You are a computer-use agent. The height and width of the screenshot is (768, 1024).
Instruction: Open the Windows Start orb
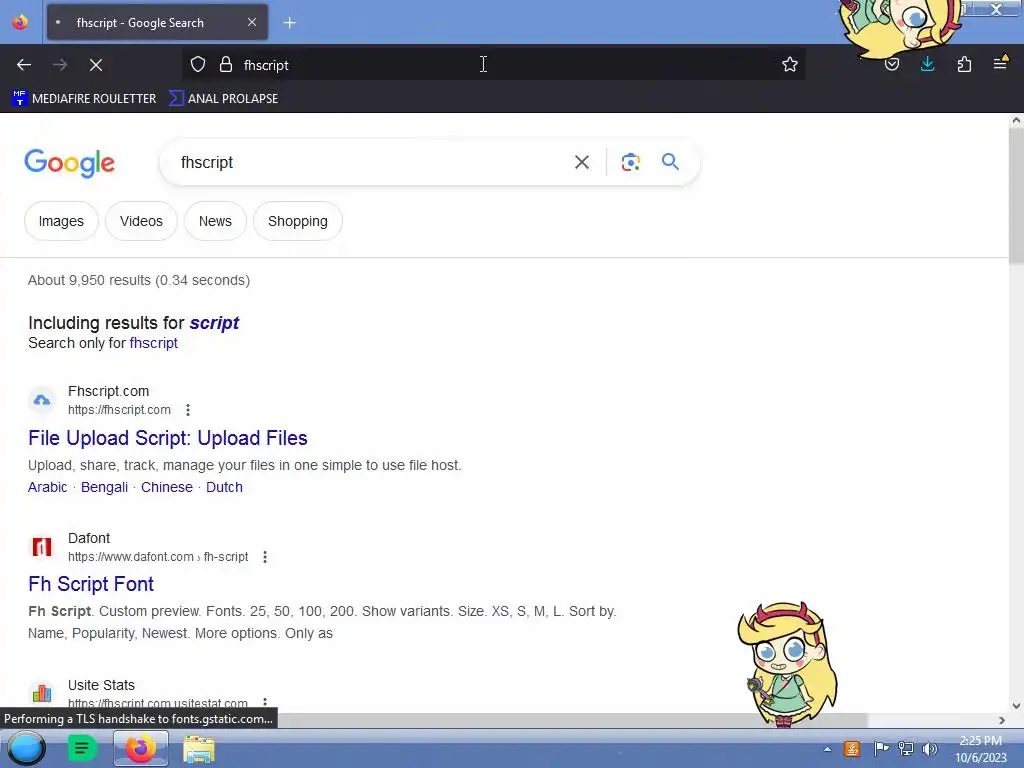pyautogui.click(x=25, y=748)
